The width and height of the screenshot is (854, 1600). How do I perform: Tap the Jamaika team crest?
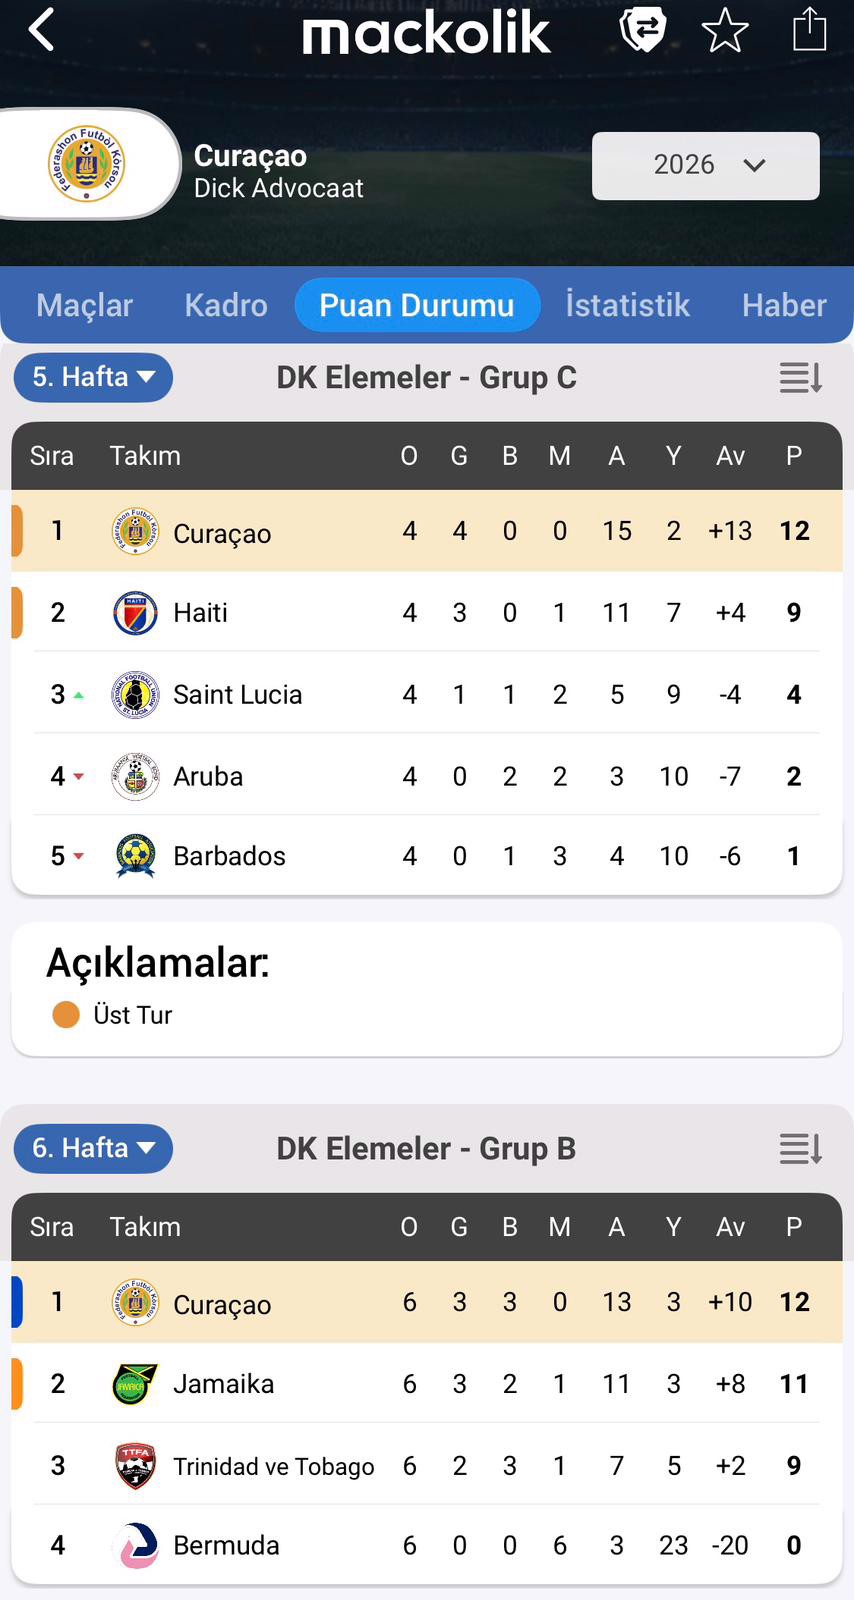(135, 1384)
